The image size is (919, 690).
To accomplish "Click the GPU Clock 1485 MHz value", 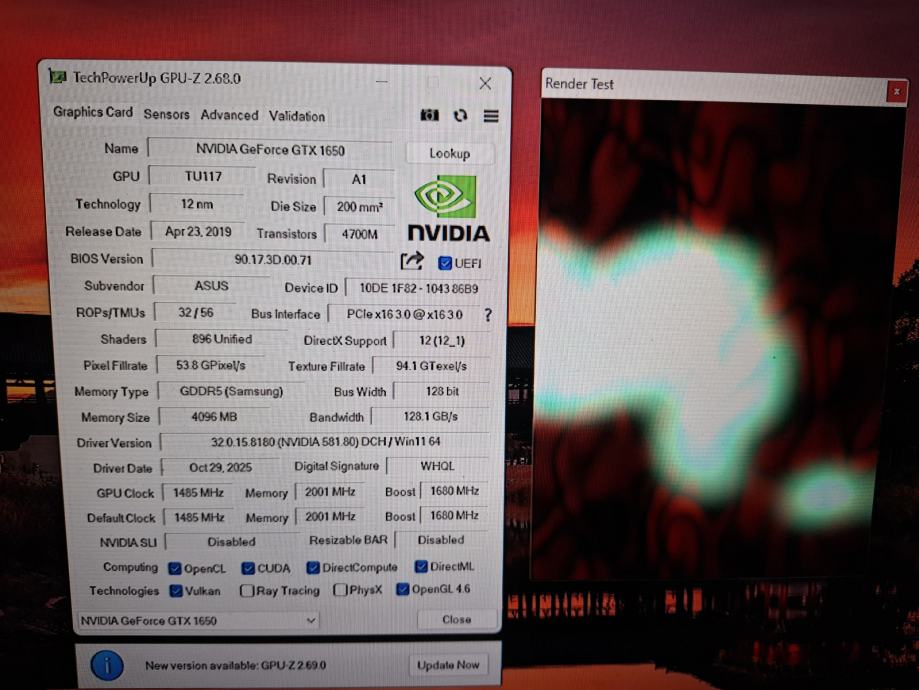I will (198, 492).
